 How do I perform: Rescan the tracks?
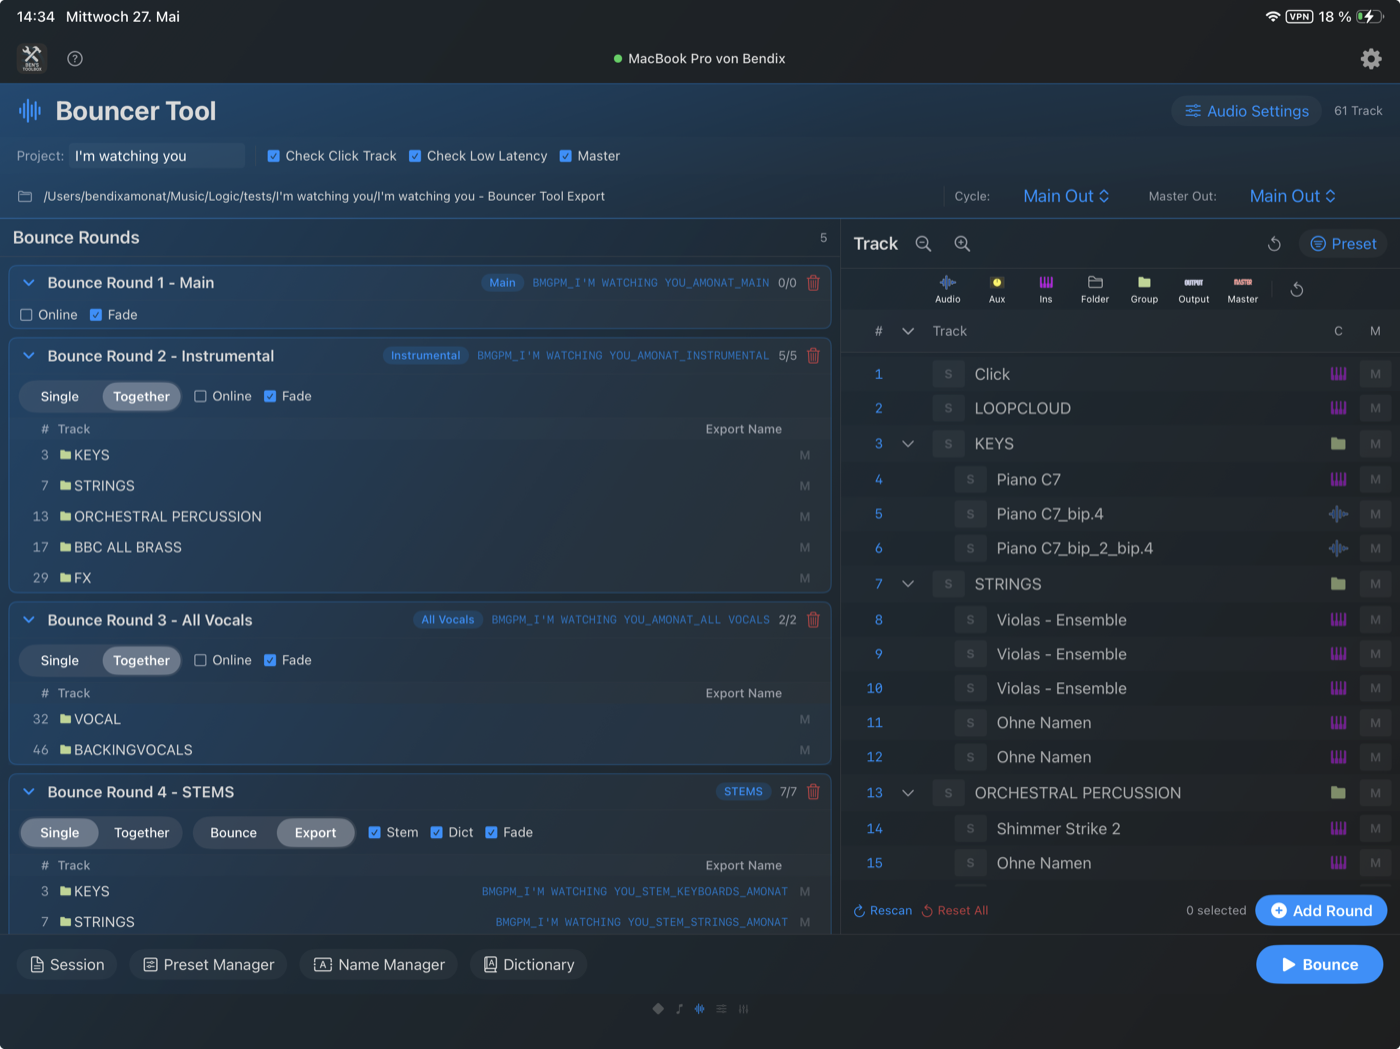tap(882, 911)
